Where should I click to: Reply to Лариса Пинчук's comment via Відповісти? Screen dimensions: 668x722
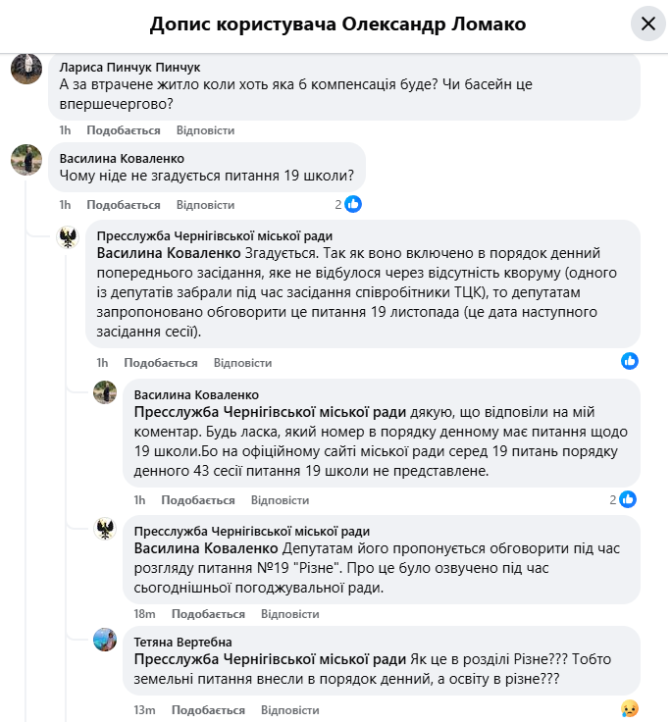[205, 130]
